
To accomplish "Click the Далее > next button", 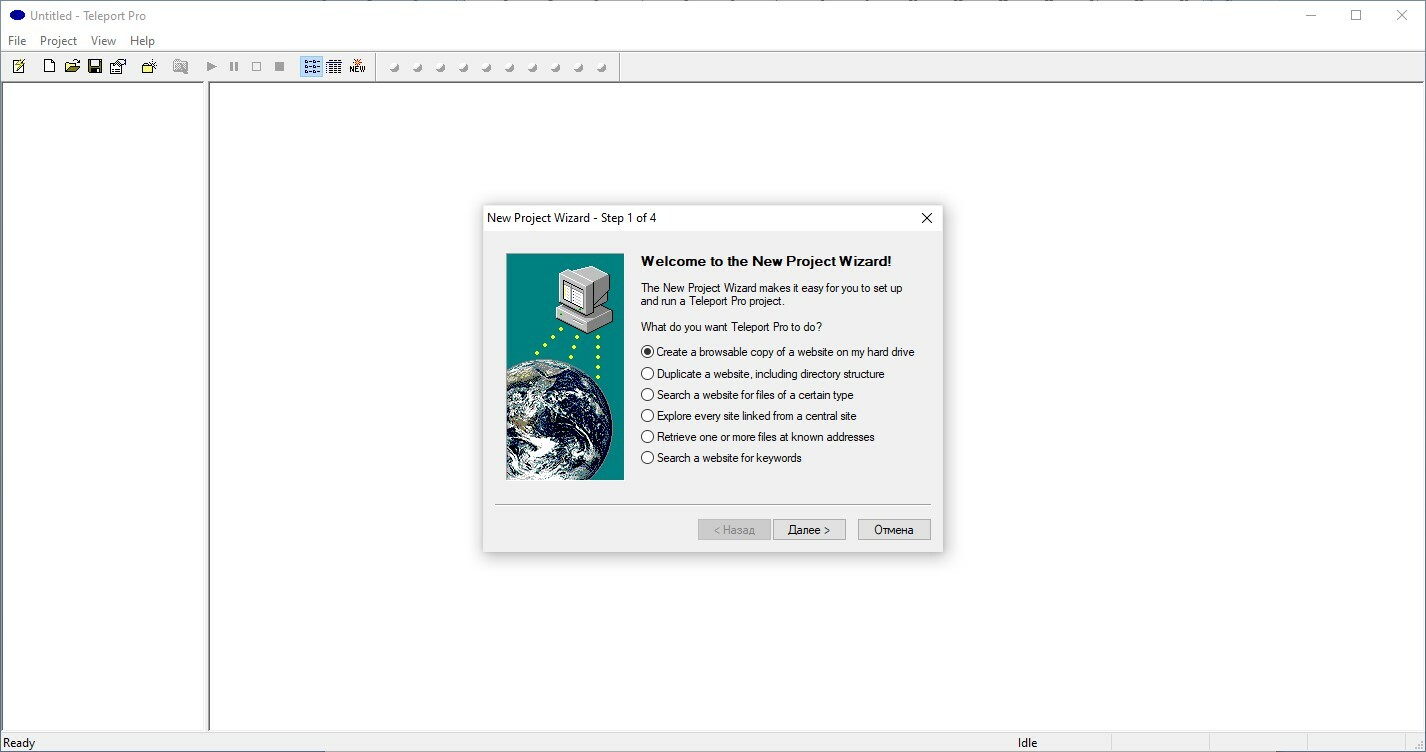I will click(x=809, y=529).
